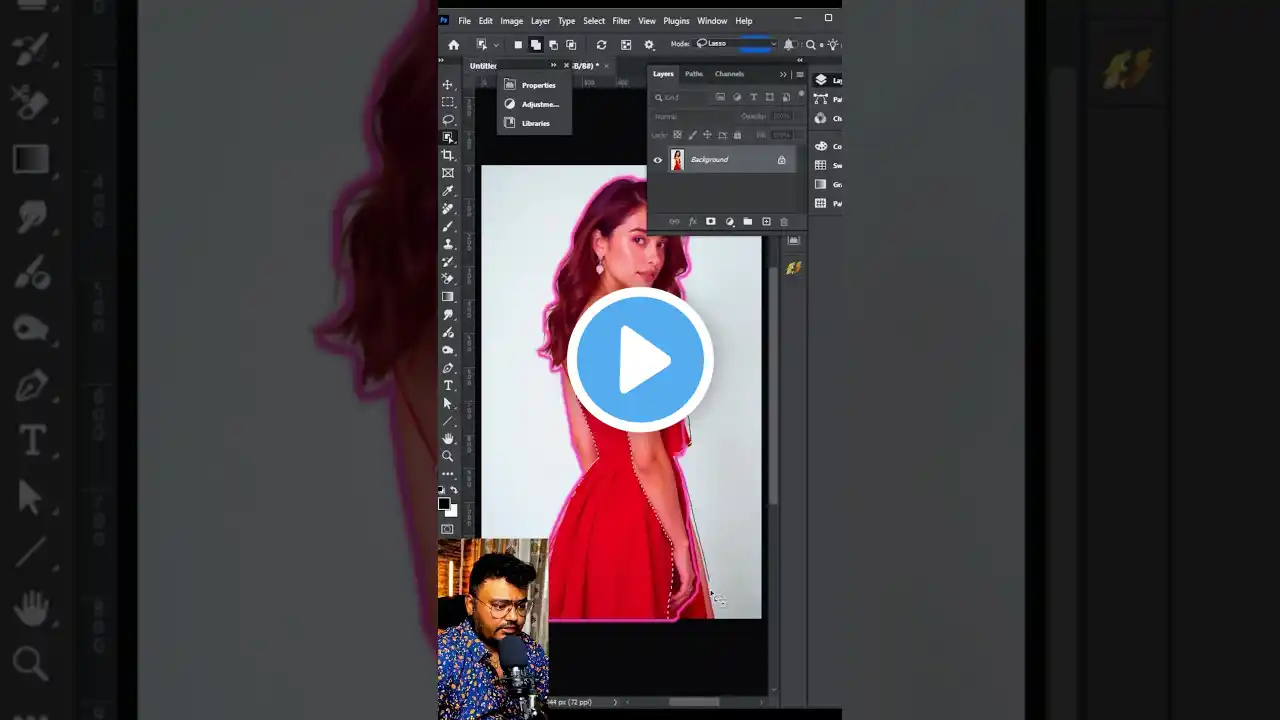The height and width of the screenshot is (720, 1280).
Task: Click the foreground color swatch
Action: coord(444,503)
